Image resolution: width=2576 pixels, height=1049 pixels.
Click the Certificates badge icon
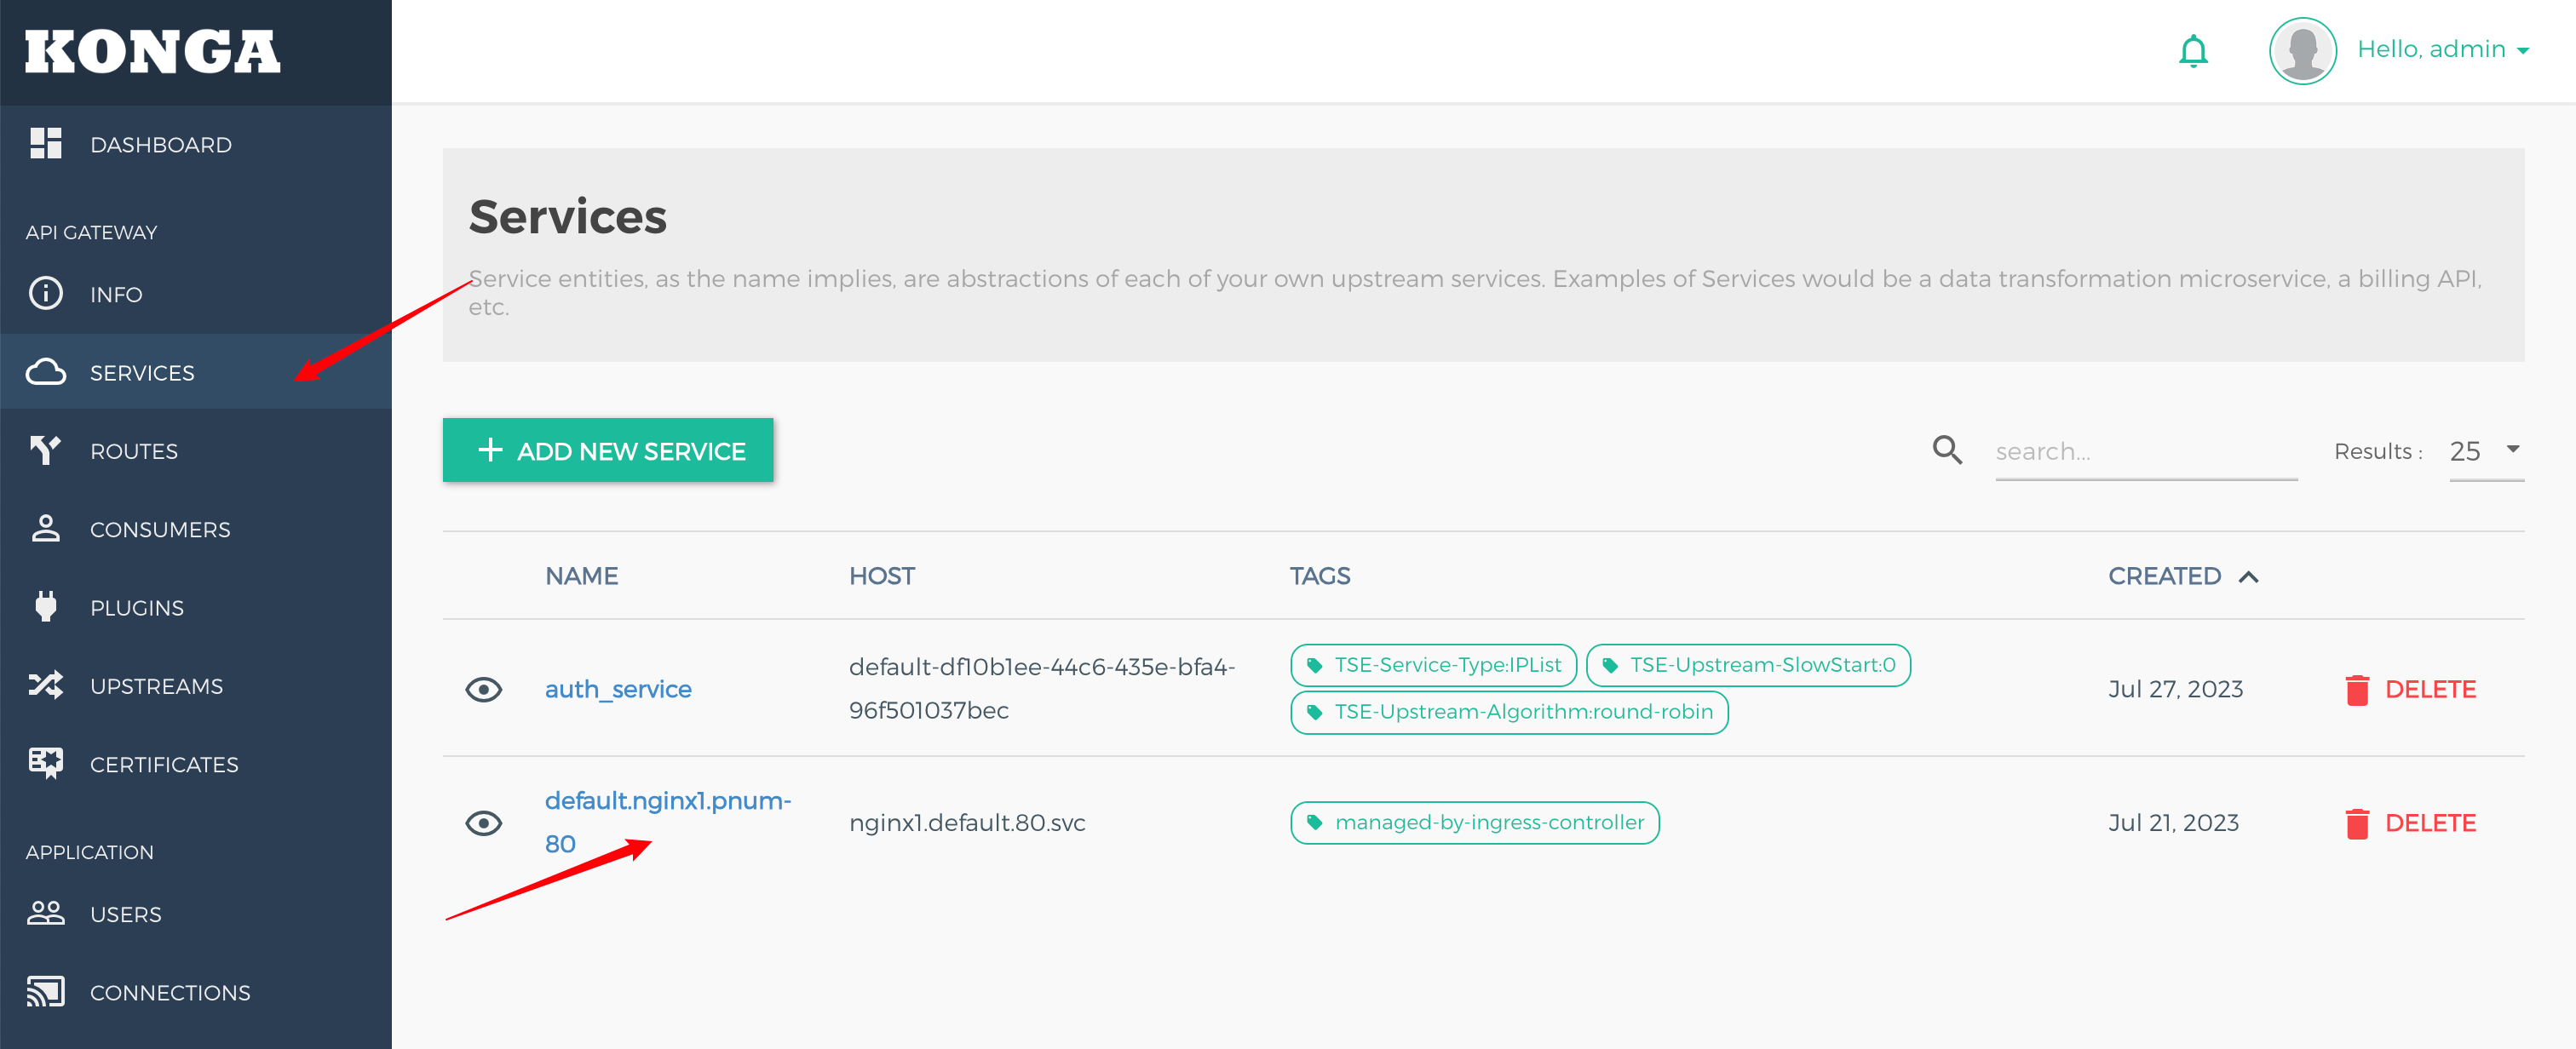coord(46,763)
